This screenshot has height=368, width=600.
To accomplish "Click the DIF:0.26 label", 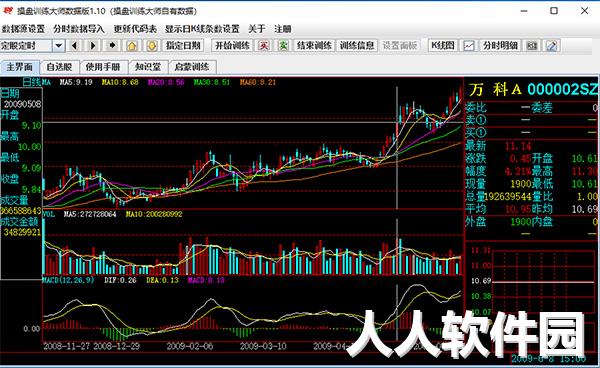I will [120, 280].
